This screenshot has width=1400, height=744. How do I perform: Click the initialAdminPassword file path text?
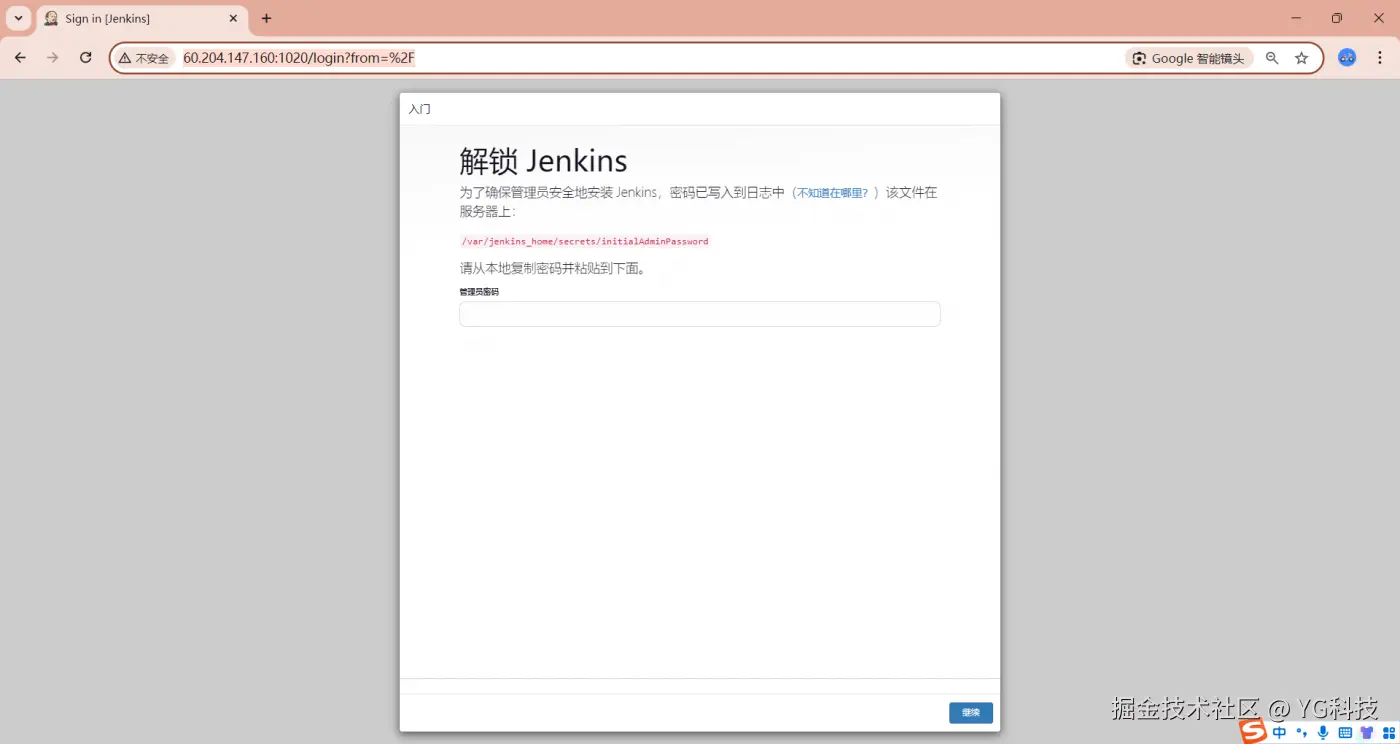585,241
